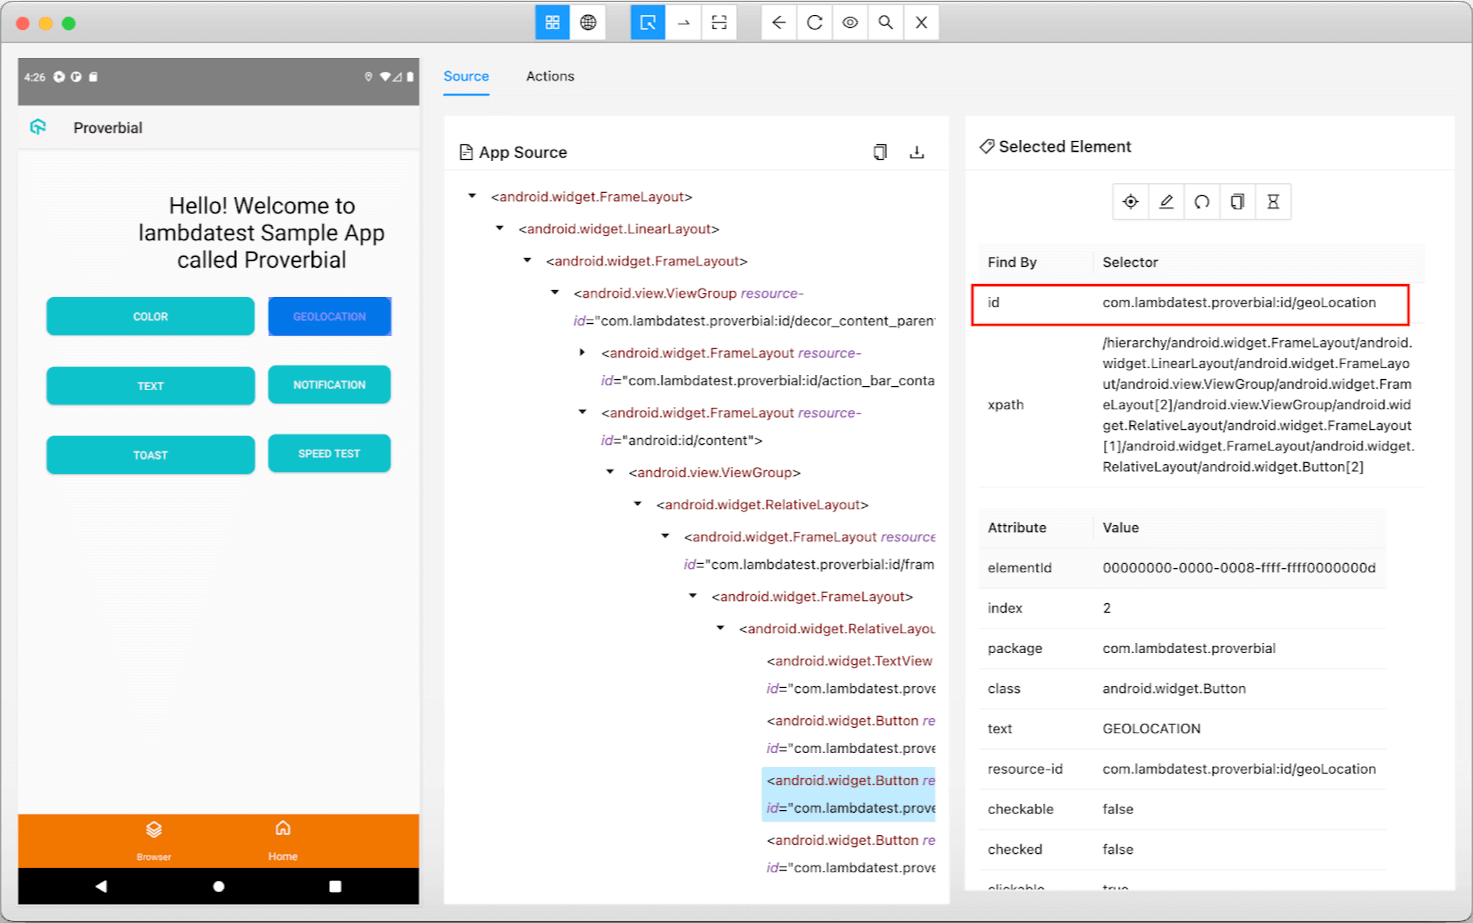Copy attributes of the selected element
1473x923 pixels.
point(1237,201)
